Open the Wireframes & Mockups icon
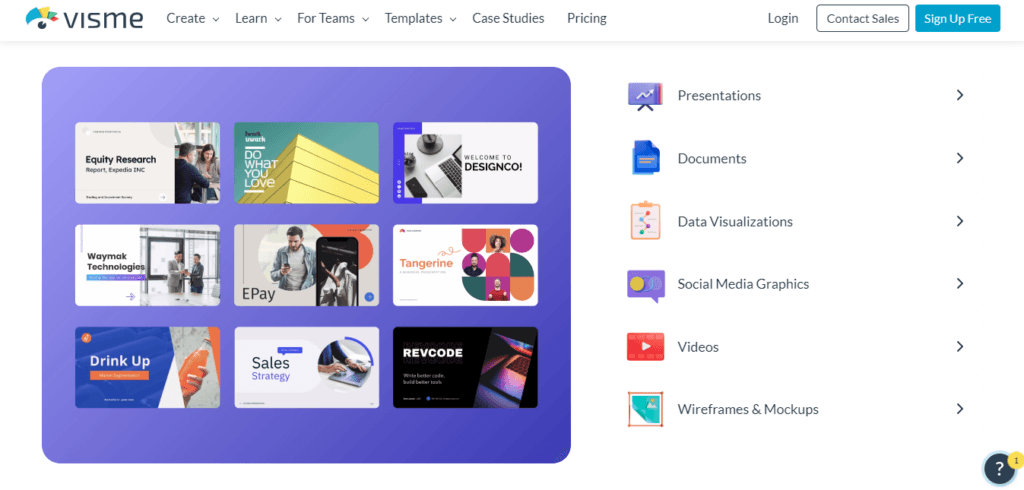The width and height of the screenshot is (1024, 490). pos(645,410)
